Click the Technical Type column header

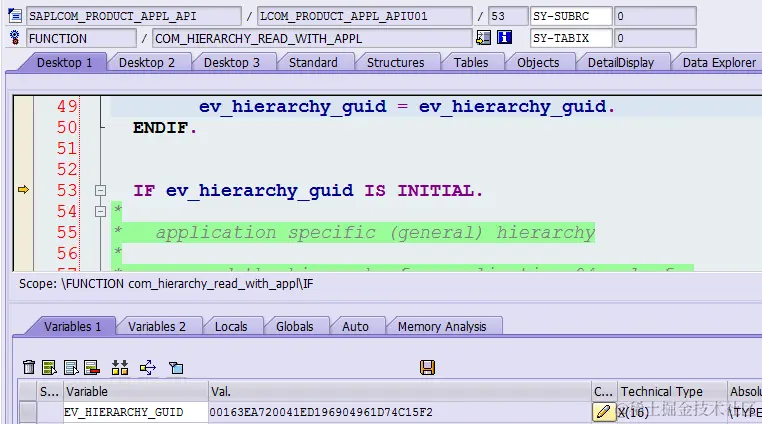672,391
